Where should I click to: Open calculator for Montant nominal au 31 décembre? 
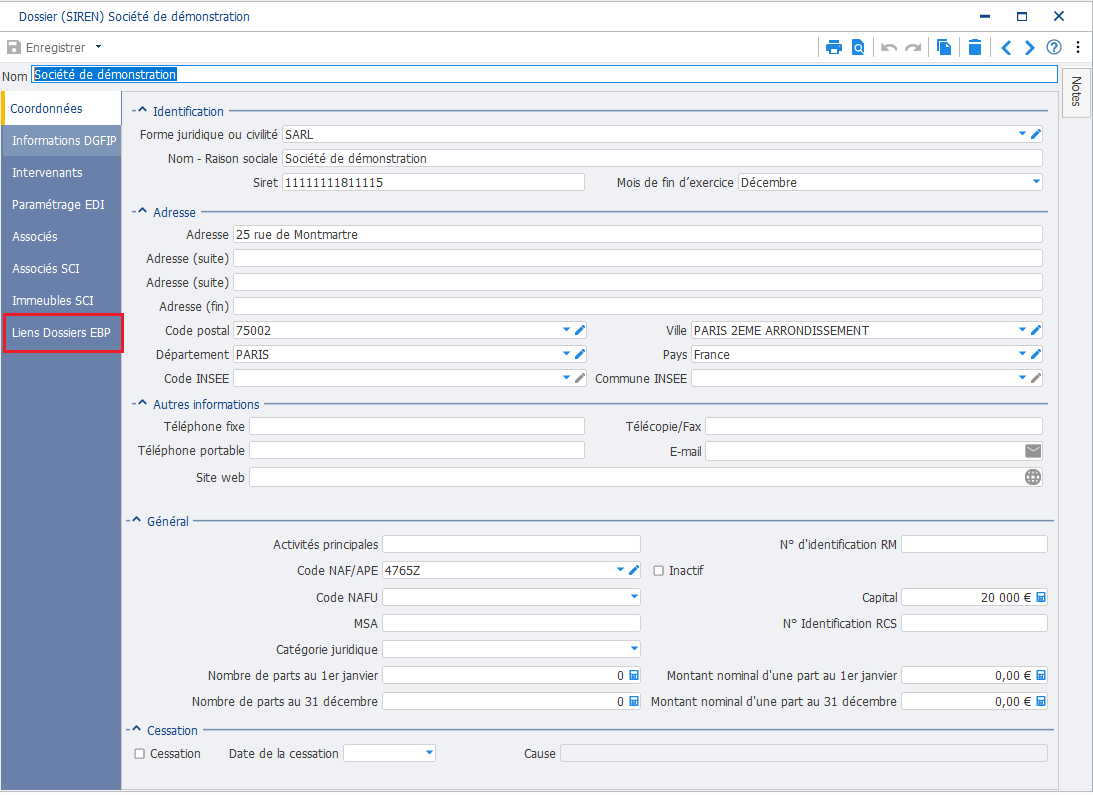[x=1041, y=701]
